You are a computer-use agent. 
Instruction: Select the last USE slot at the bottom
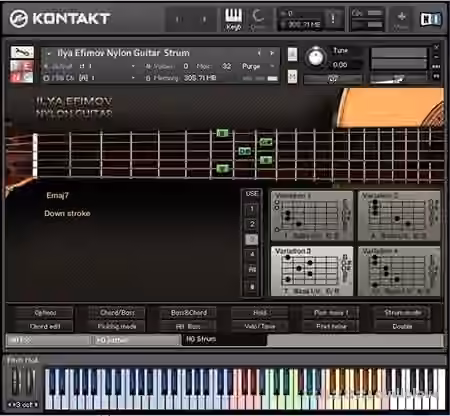(x=252, y=286)
